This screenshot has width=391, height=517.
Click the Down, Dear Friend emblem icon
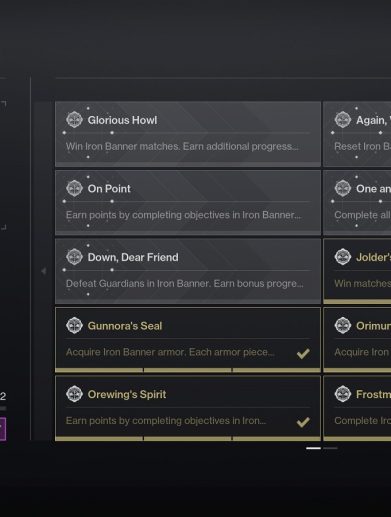click(74, 257)
